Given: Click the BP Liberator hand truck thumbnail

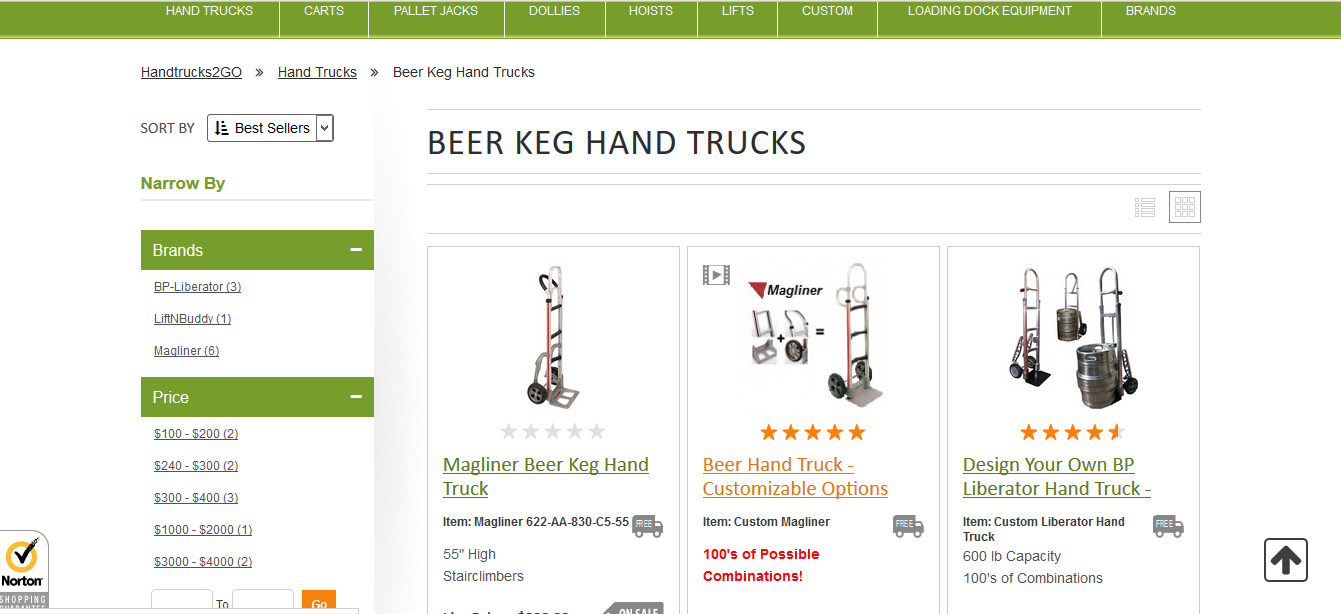Looking at the screenshot, I should click(1074, 337).
